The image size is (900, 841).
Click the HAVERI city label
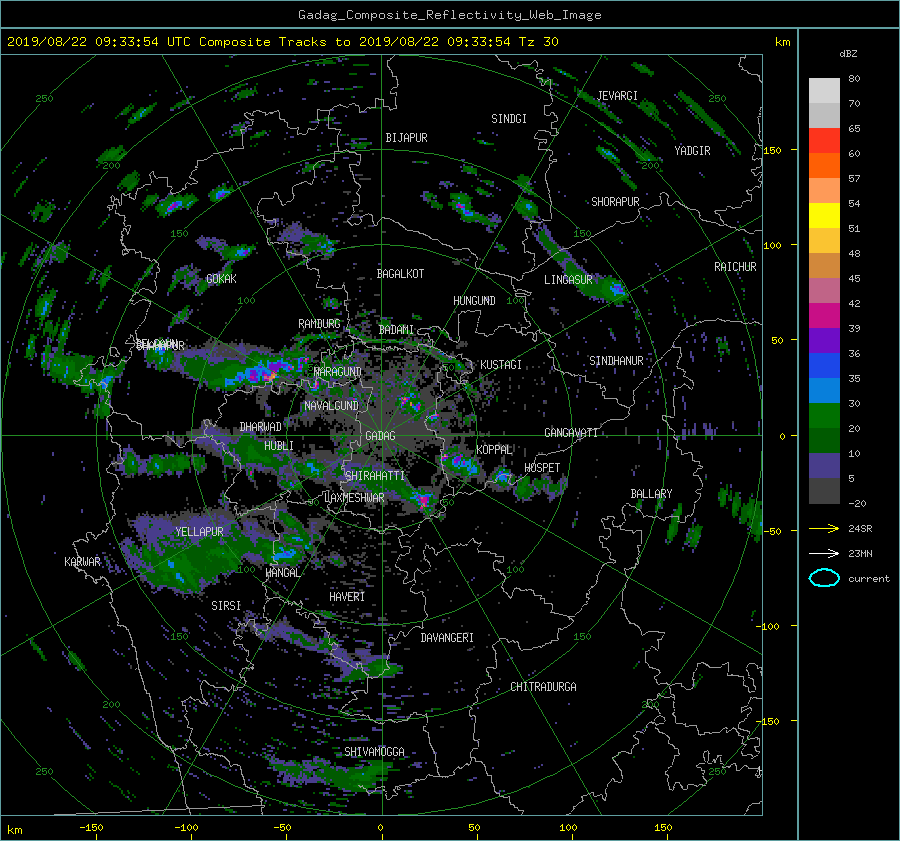point(347,597)
